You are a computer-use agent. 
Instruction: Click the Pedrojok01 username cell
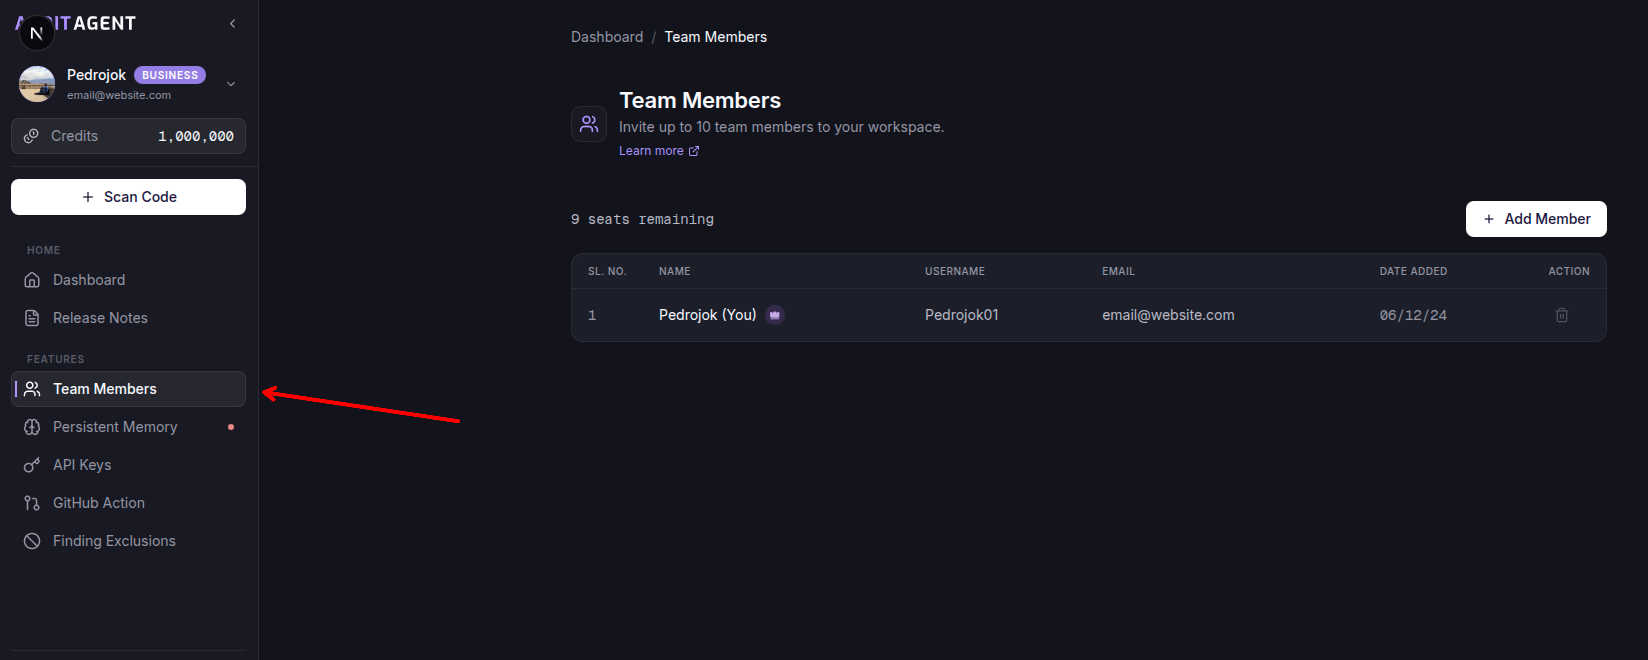point(961,315)
